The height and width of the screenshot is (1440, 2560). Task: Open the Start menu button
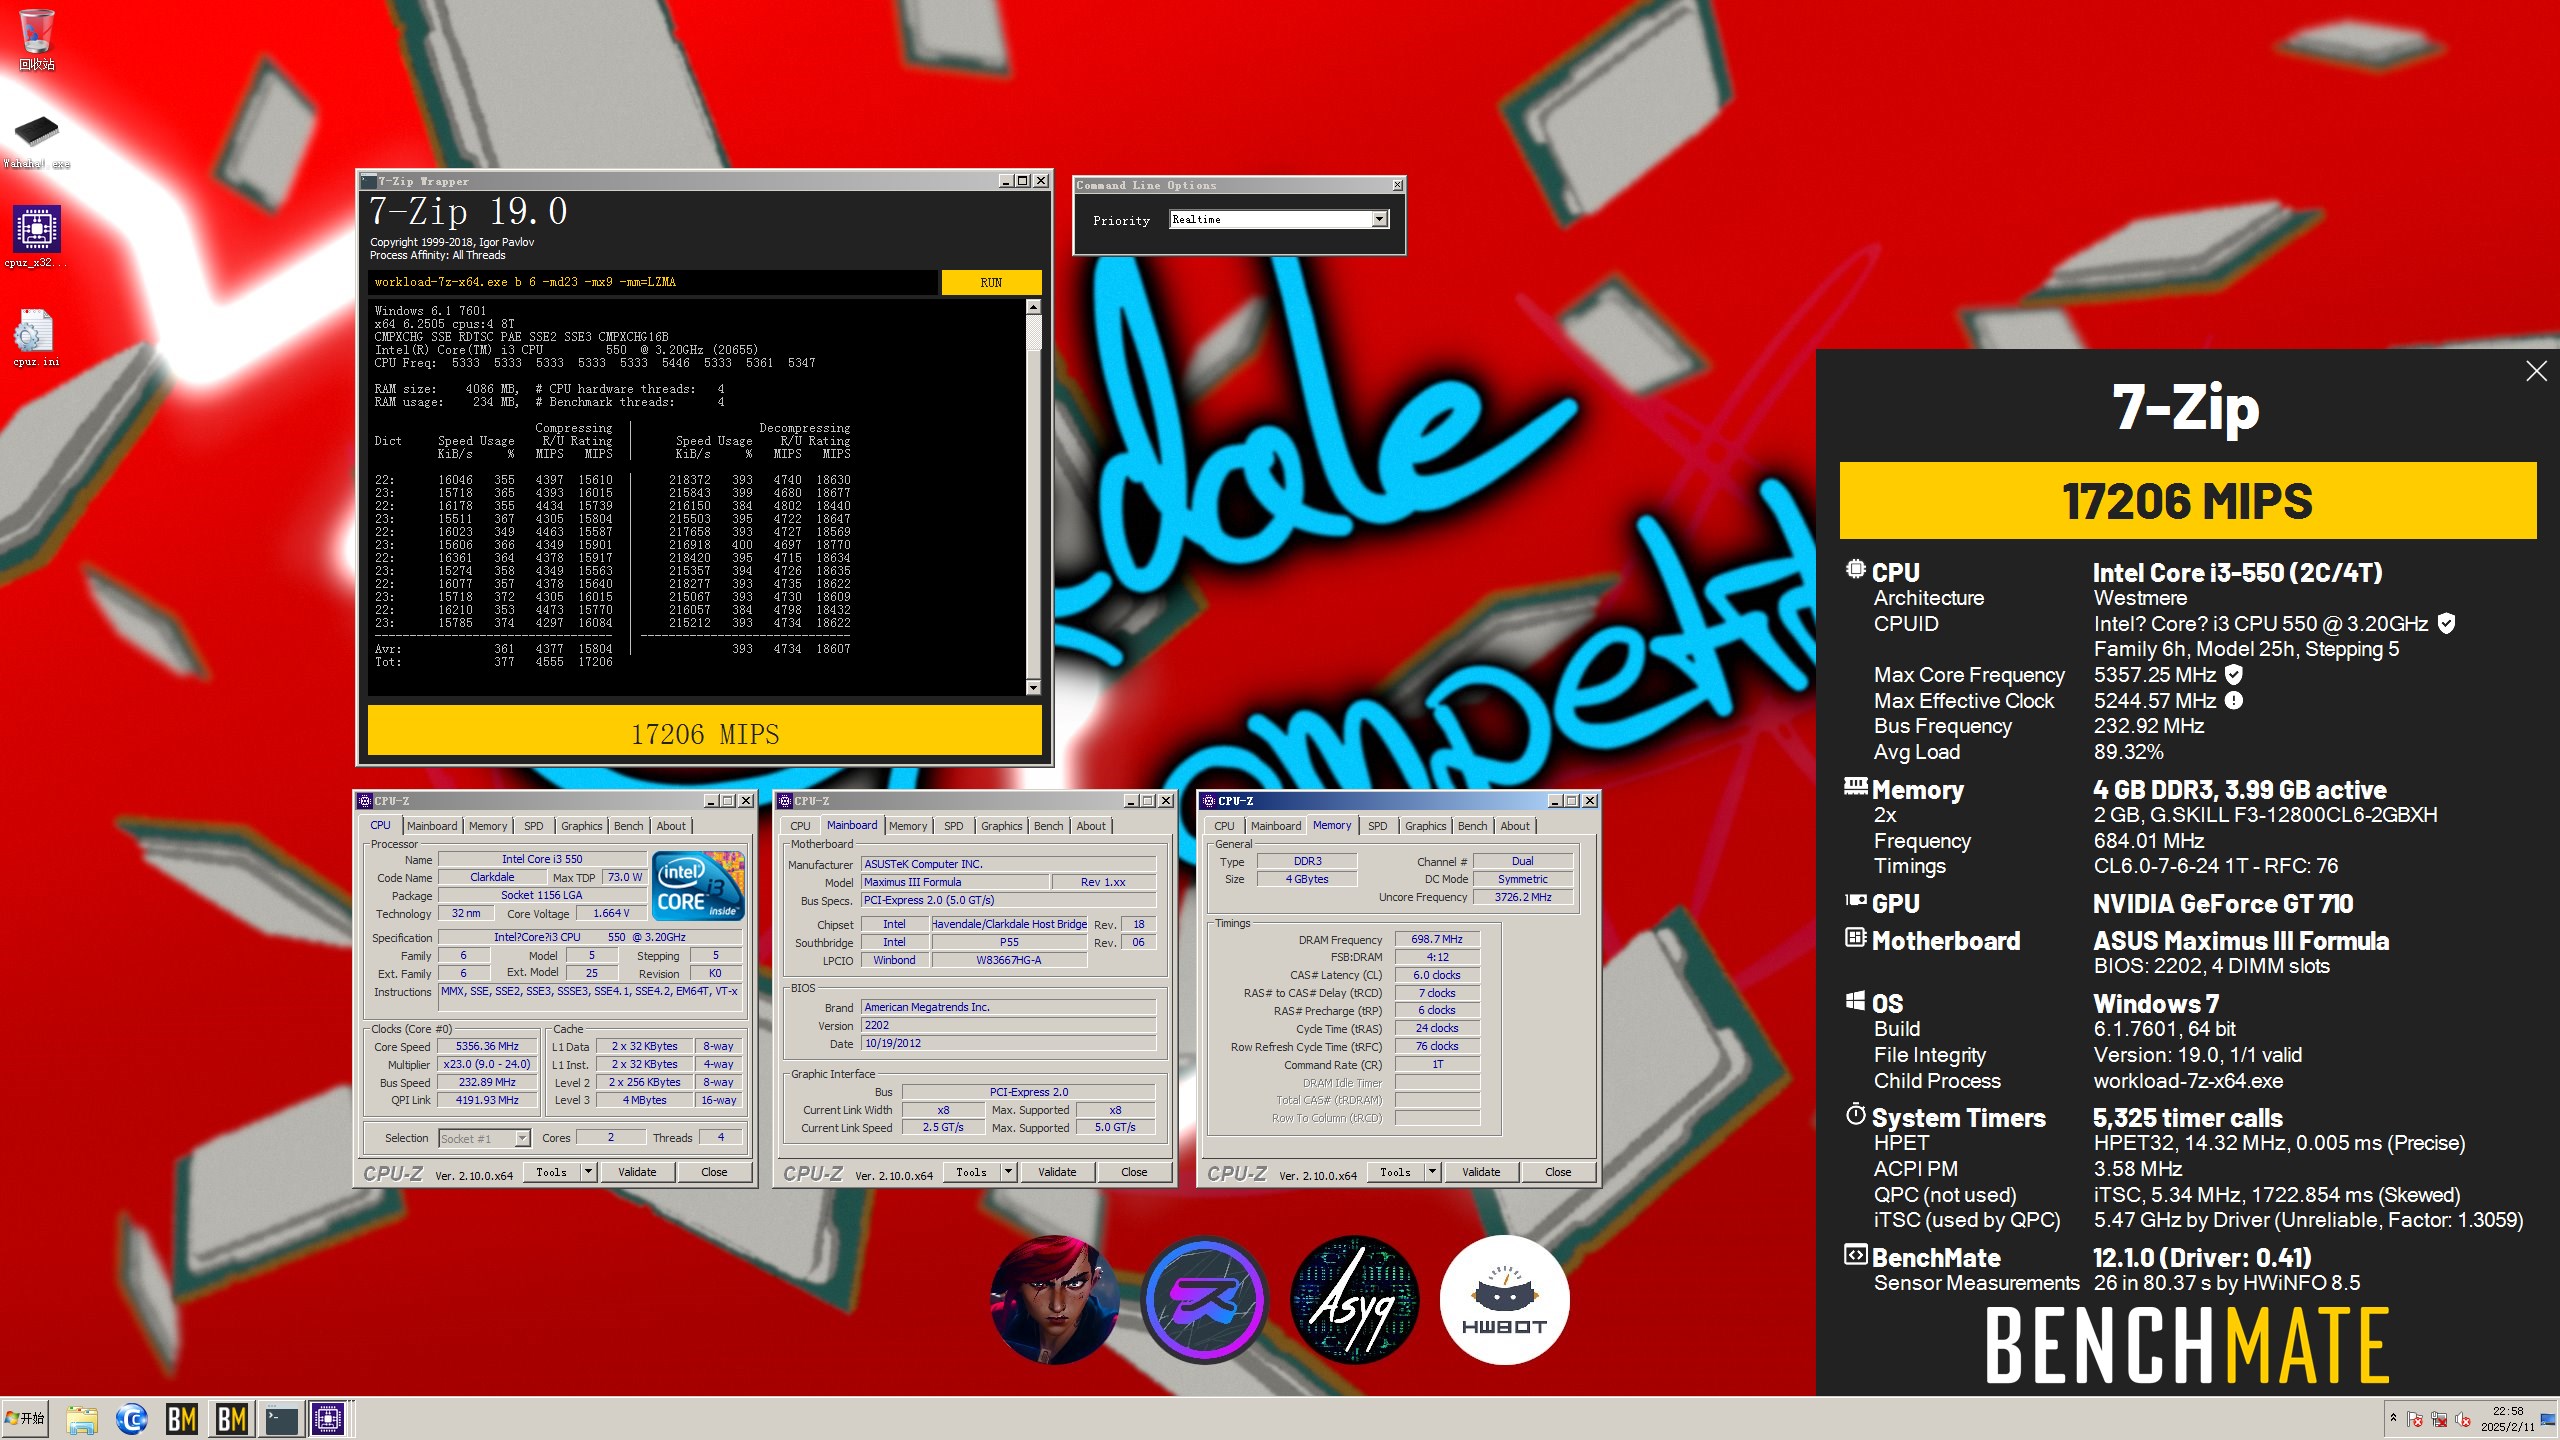pos(25,1419)
